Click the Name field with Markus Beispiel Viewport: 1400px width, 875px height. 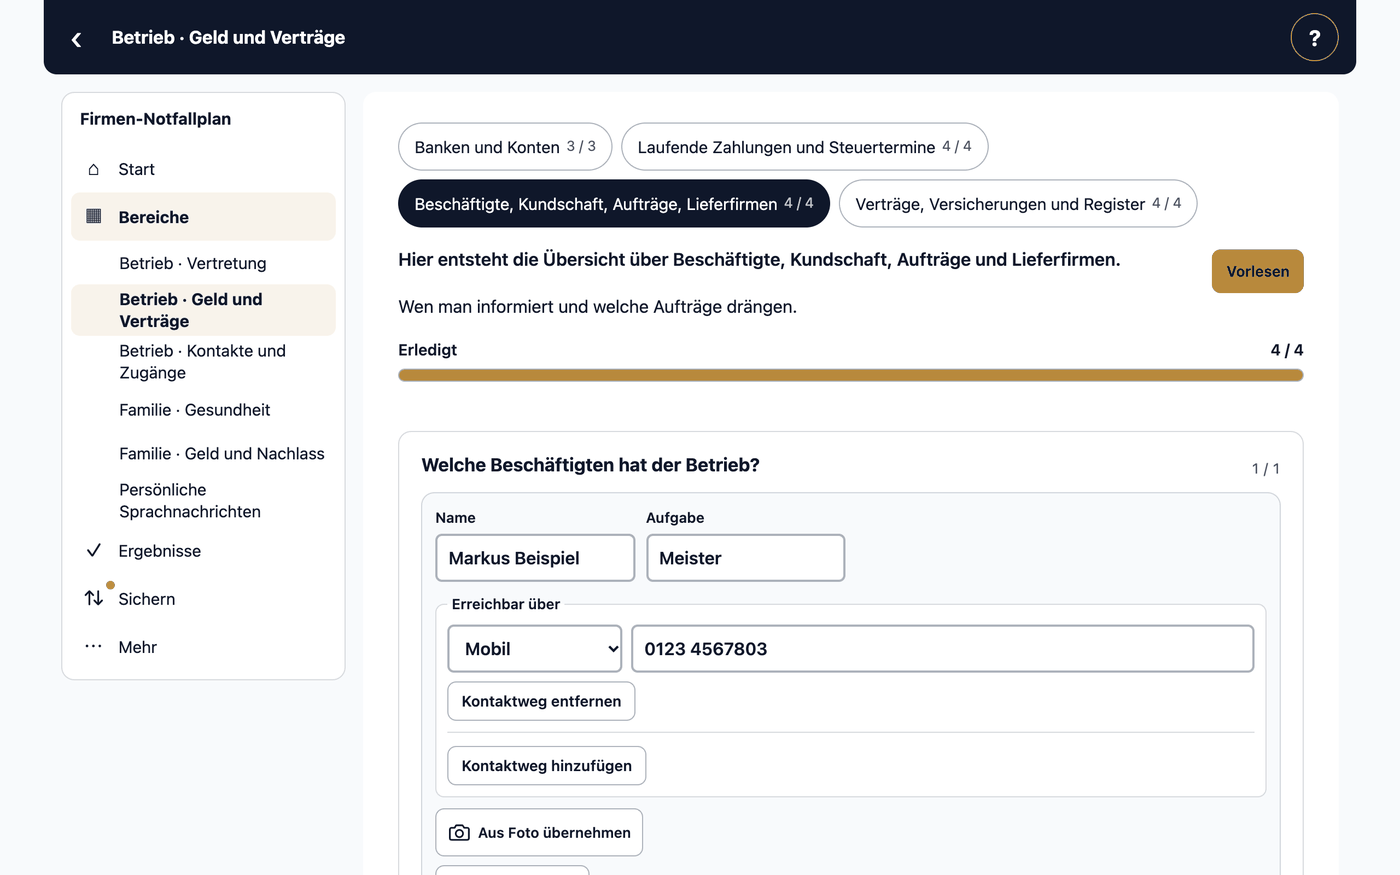[x=535, y=558]
